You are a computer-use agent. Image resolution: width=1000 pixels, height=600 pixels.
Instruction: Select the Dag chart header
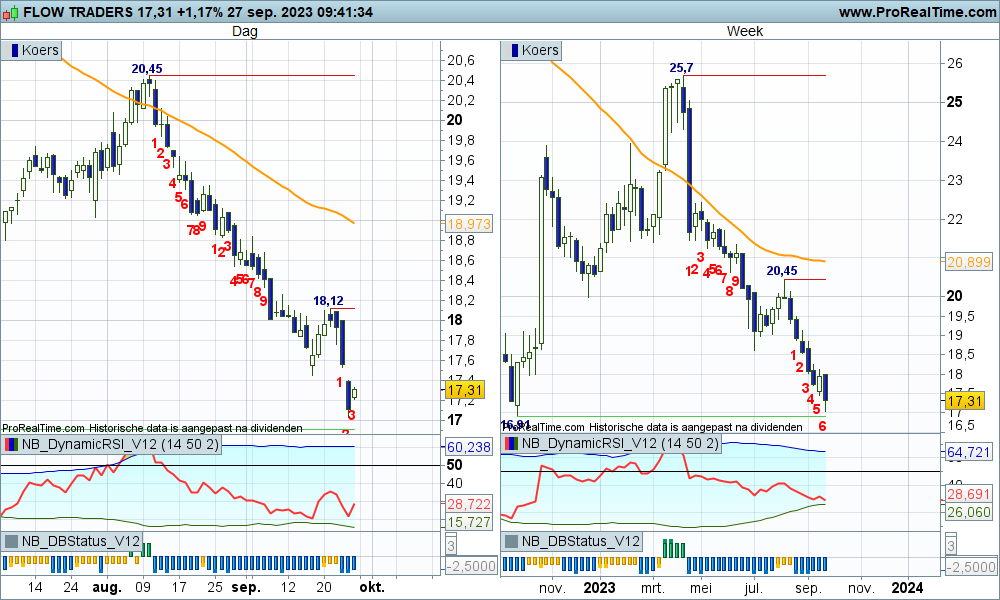[245, 31]
